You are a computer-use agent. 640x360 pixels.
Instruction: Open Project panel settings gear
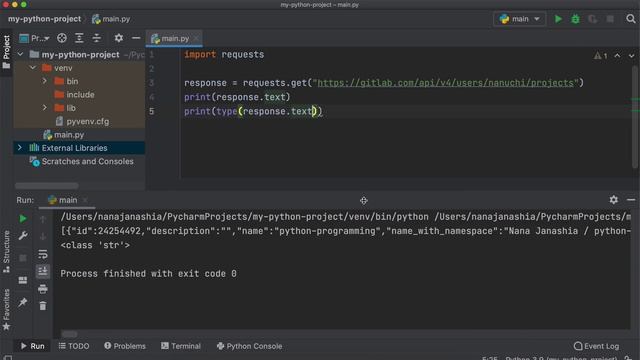click(119, 38)
